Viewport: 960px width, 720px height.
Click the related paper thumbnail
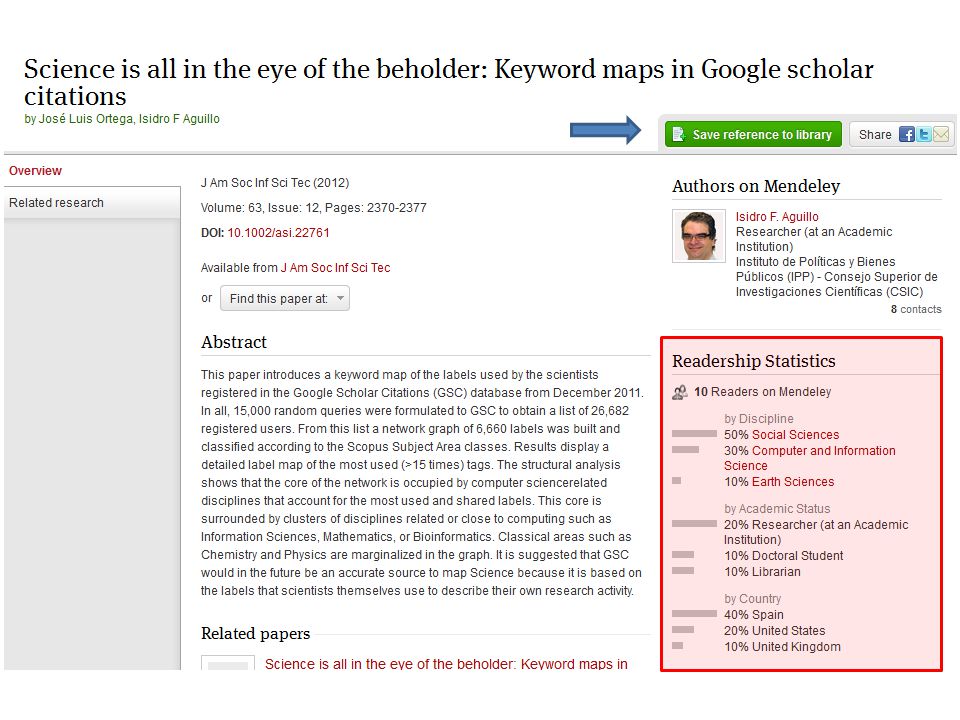[x=228, y=662]
